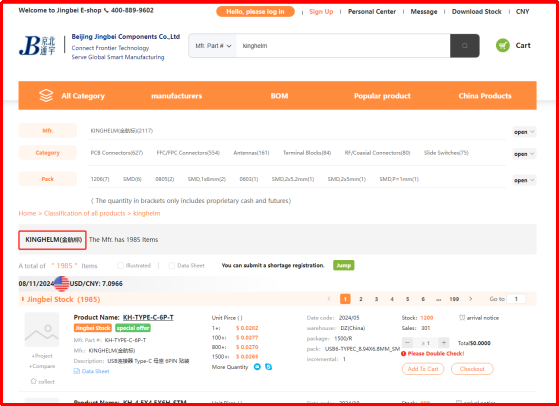Image resolution: width=560 pixels, height=406 pixels.
Task: Open the China Products menu item
Action: (x=485, y=96)
